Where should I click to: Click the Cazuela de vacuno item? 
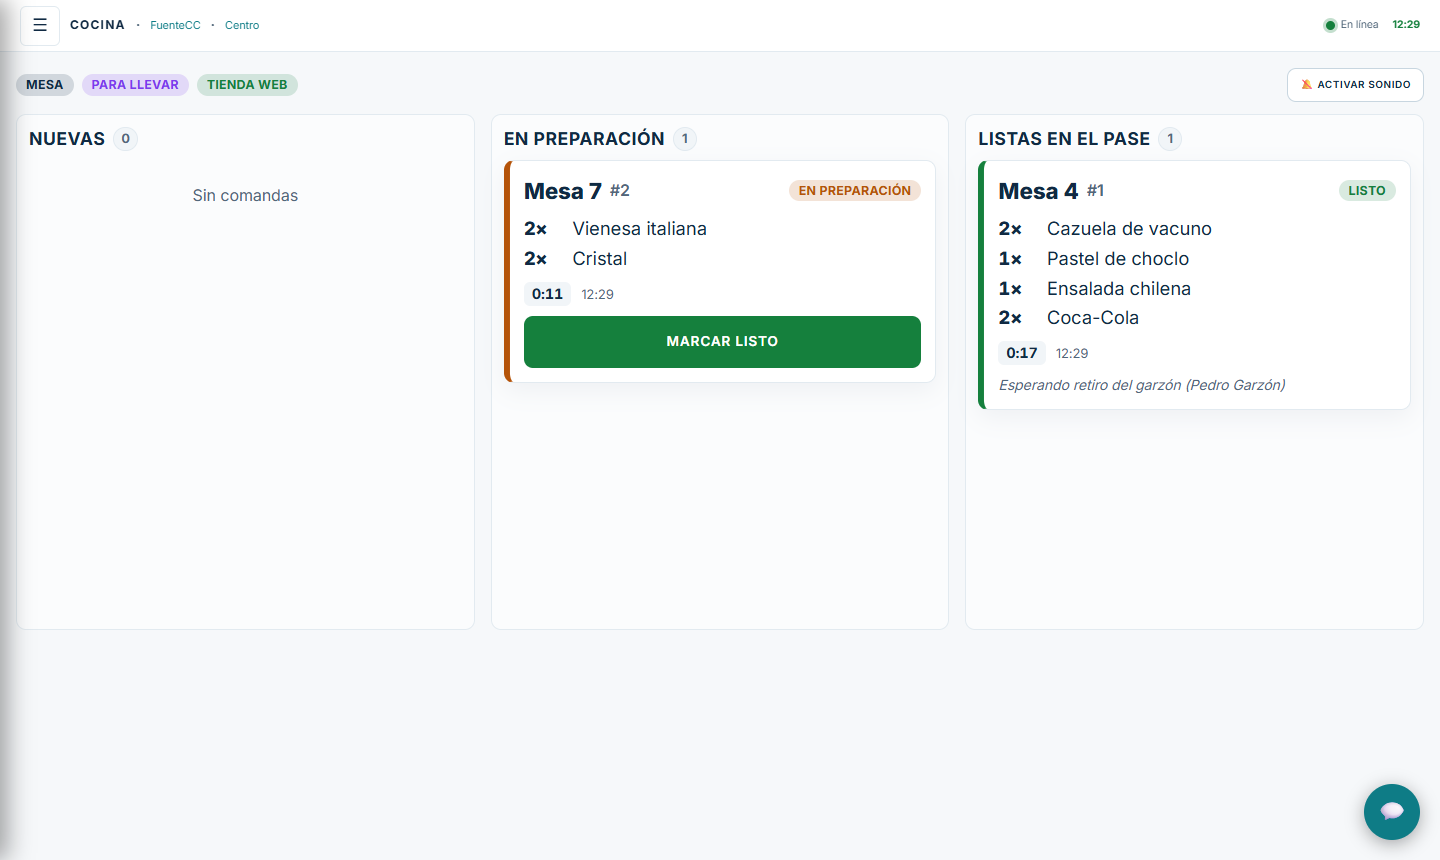click(1129, 229)
